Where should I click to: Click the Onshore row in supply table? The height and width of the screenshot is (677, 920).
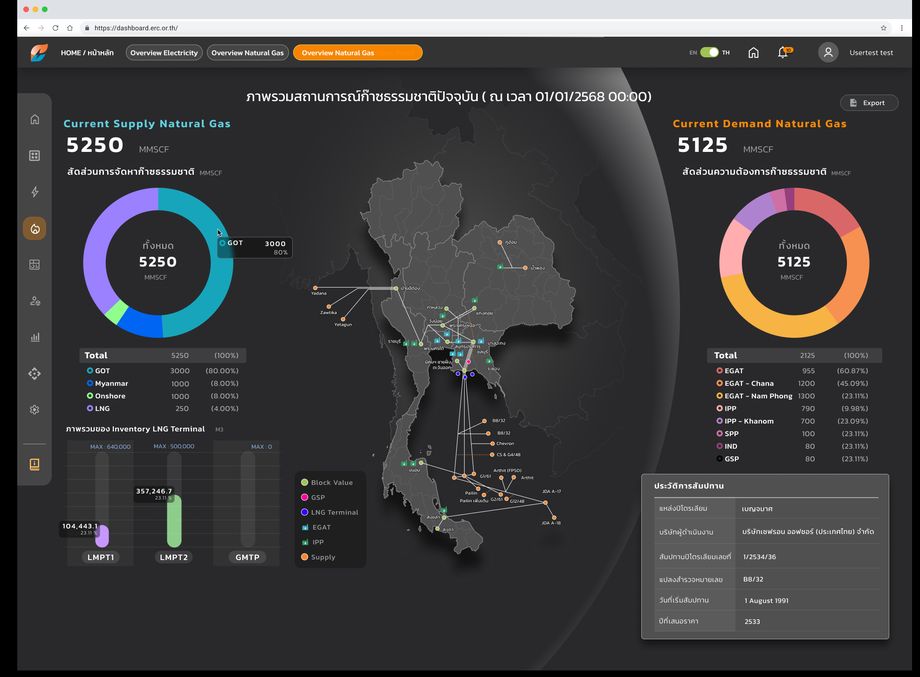click(163, 396)
